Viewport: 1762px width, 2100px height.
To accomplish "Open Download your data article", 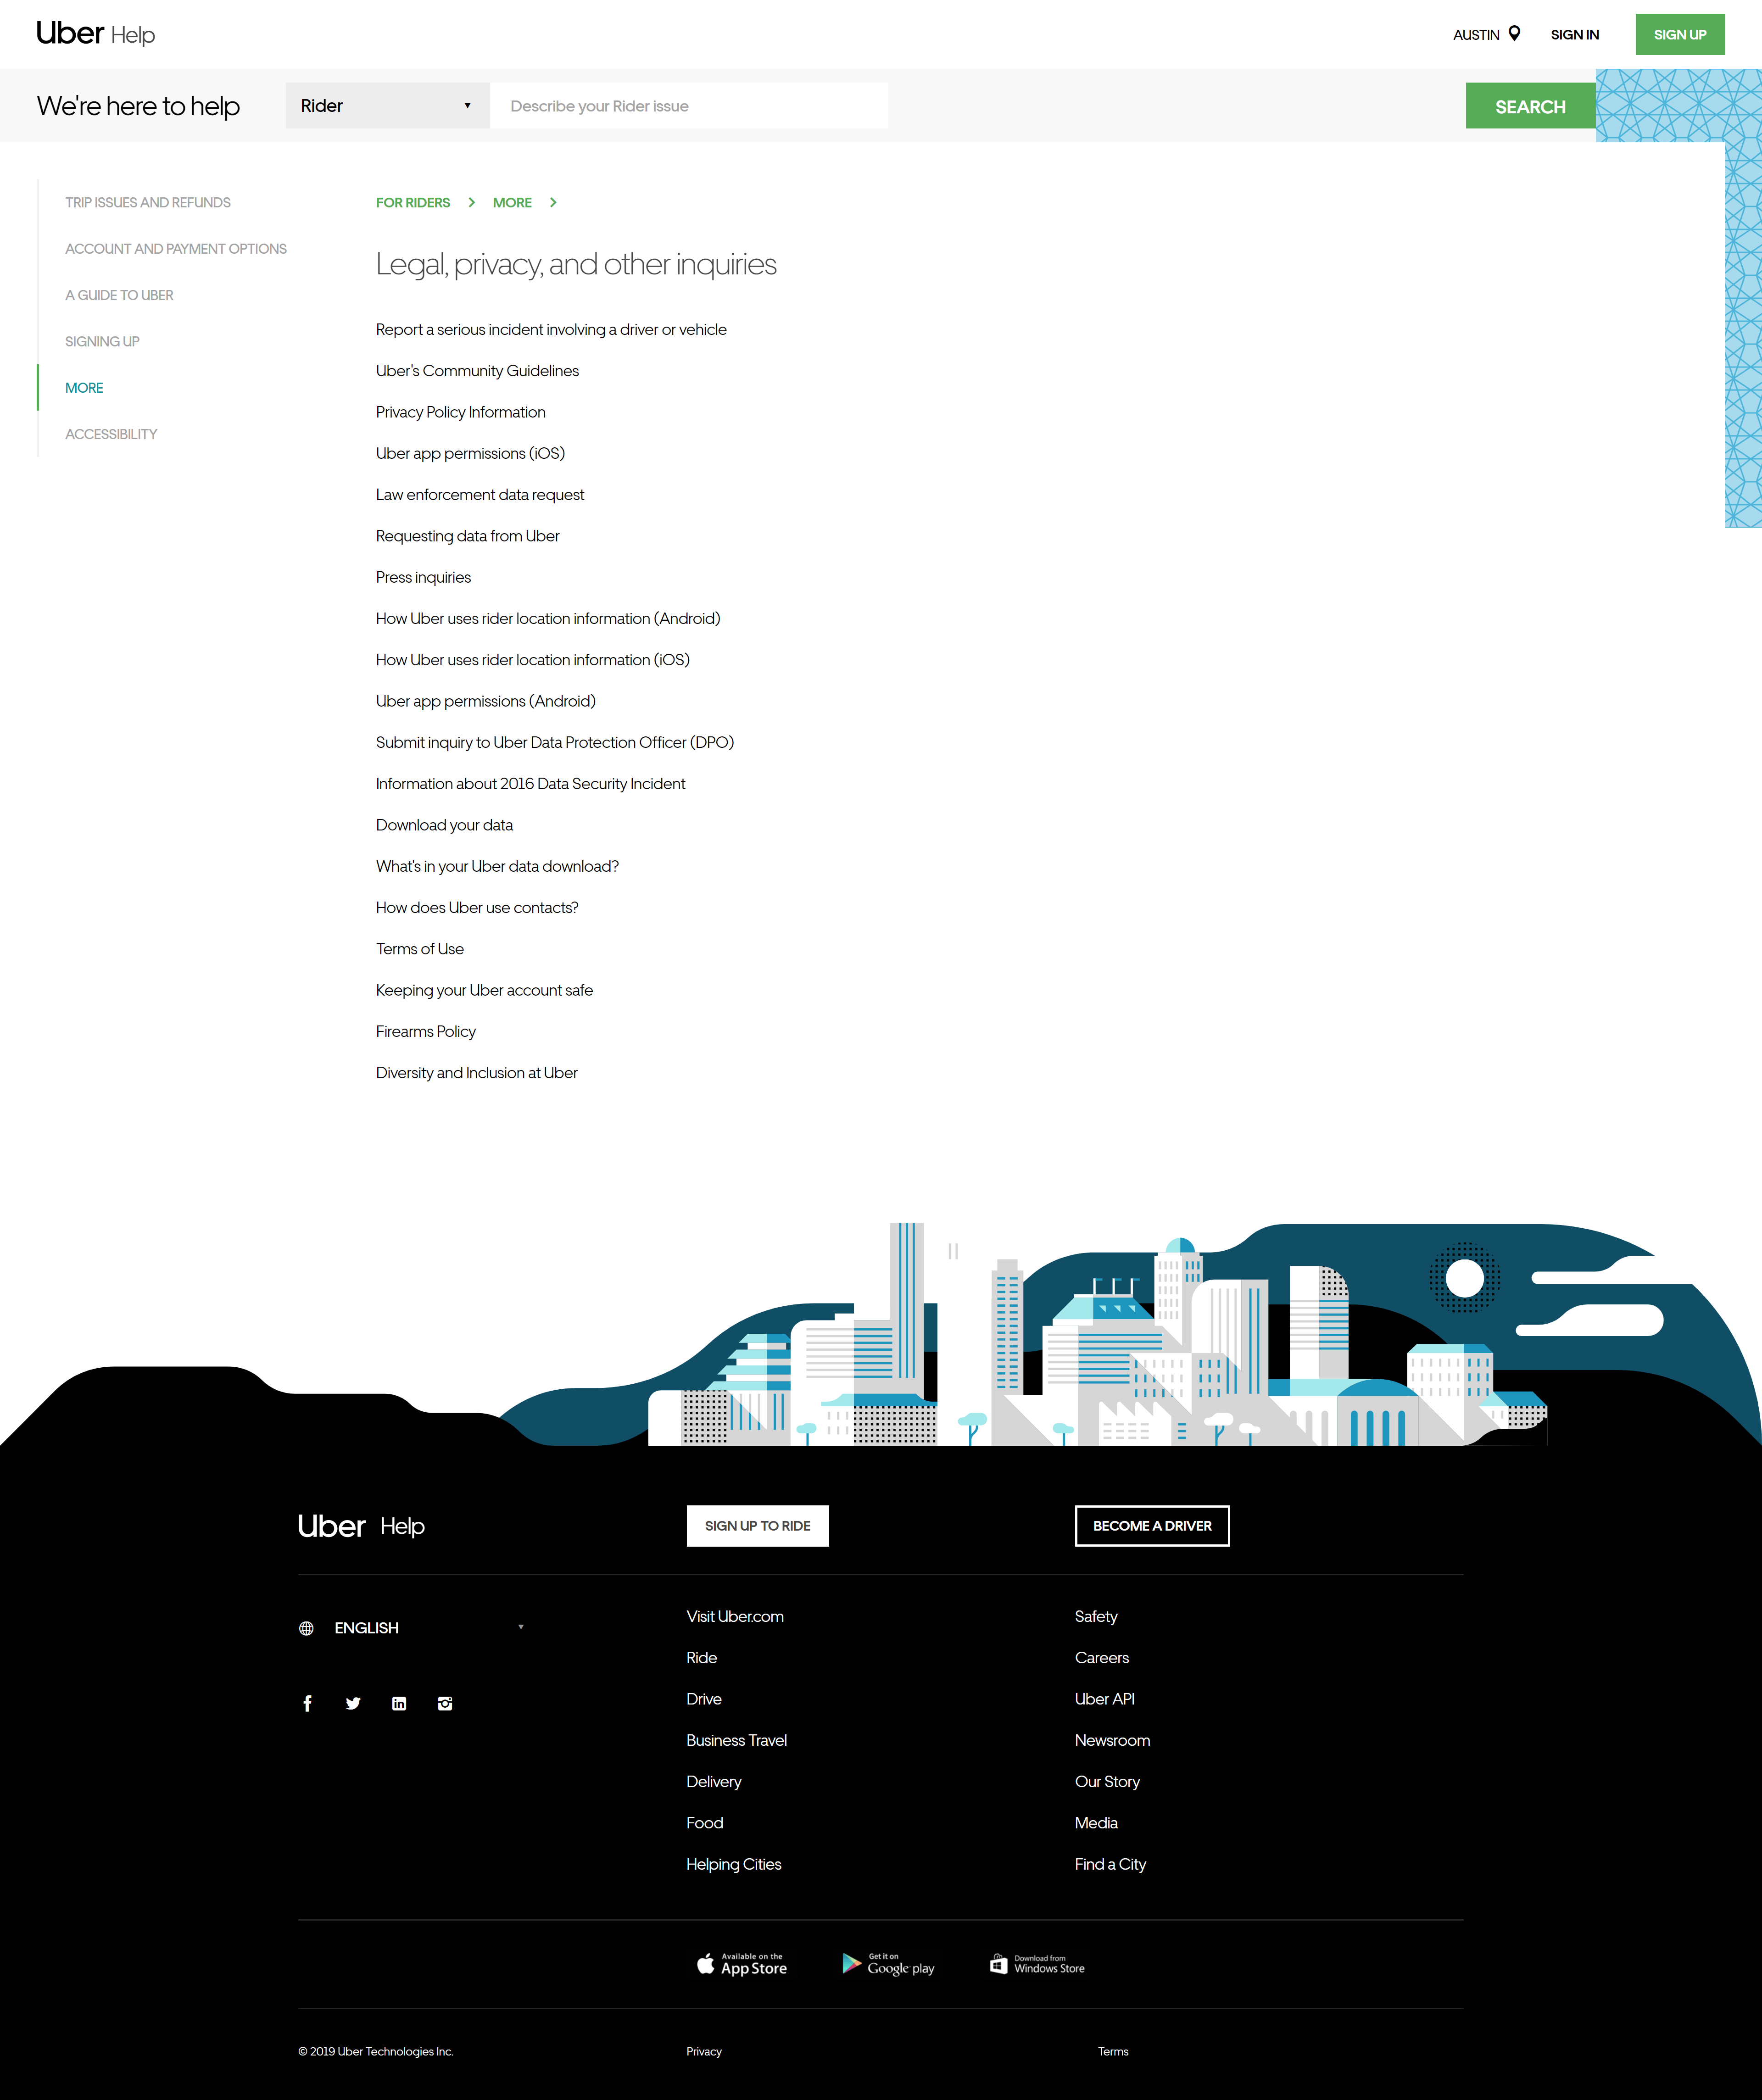I will click(x=444, y=826).
